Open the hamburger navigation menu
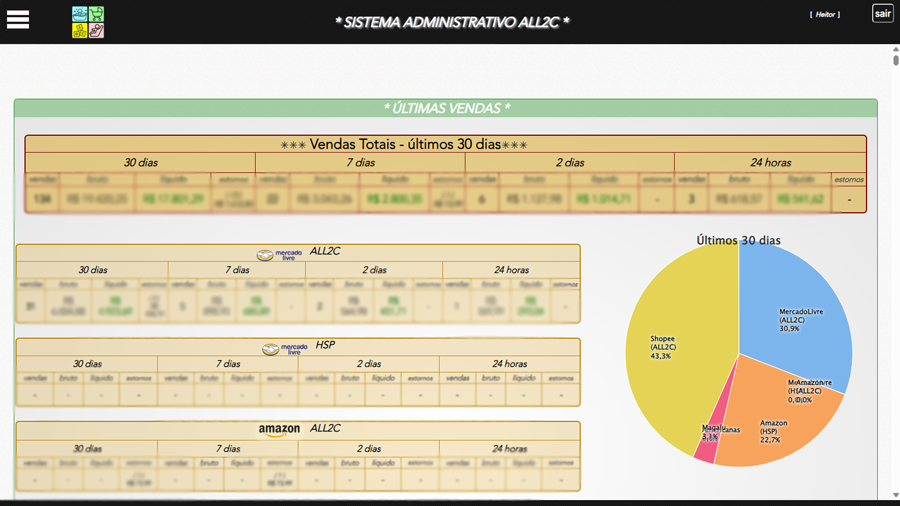 tap(18, 20)
